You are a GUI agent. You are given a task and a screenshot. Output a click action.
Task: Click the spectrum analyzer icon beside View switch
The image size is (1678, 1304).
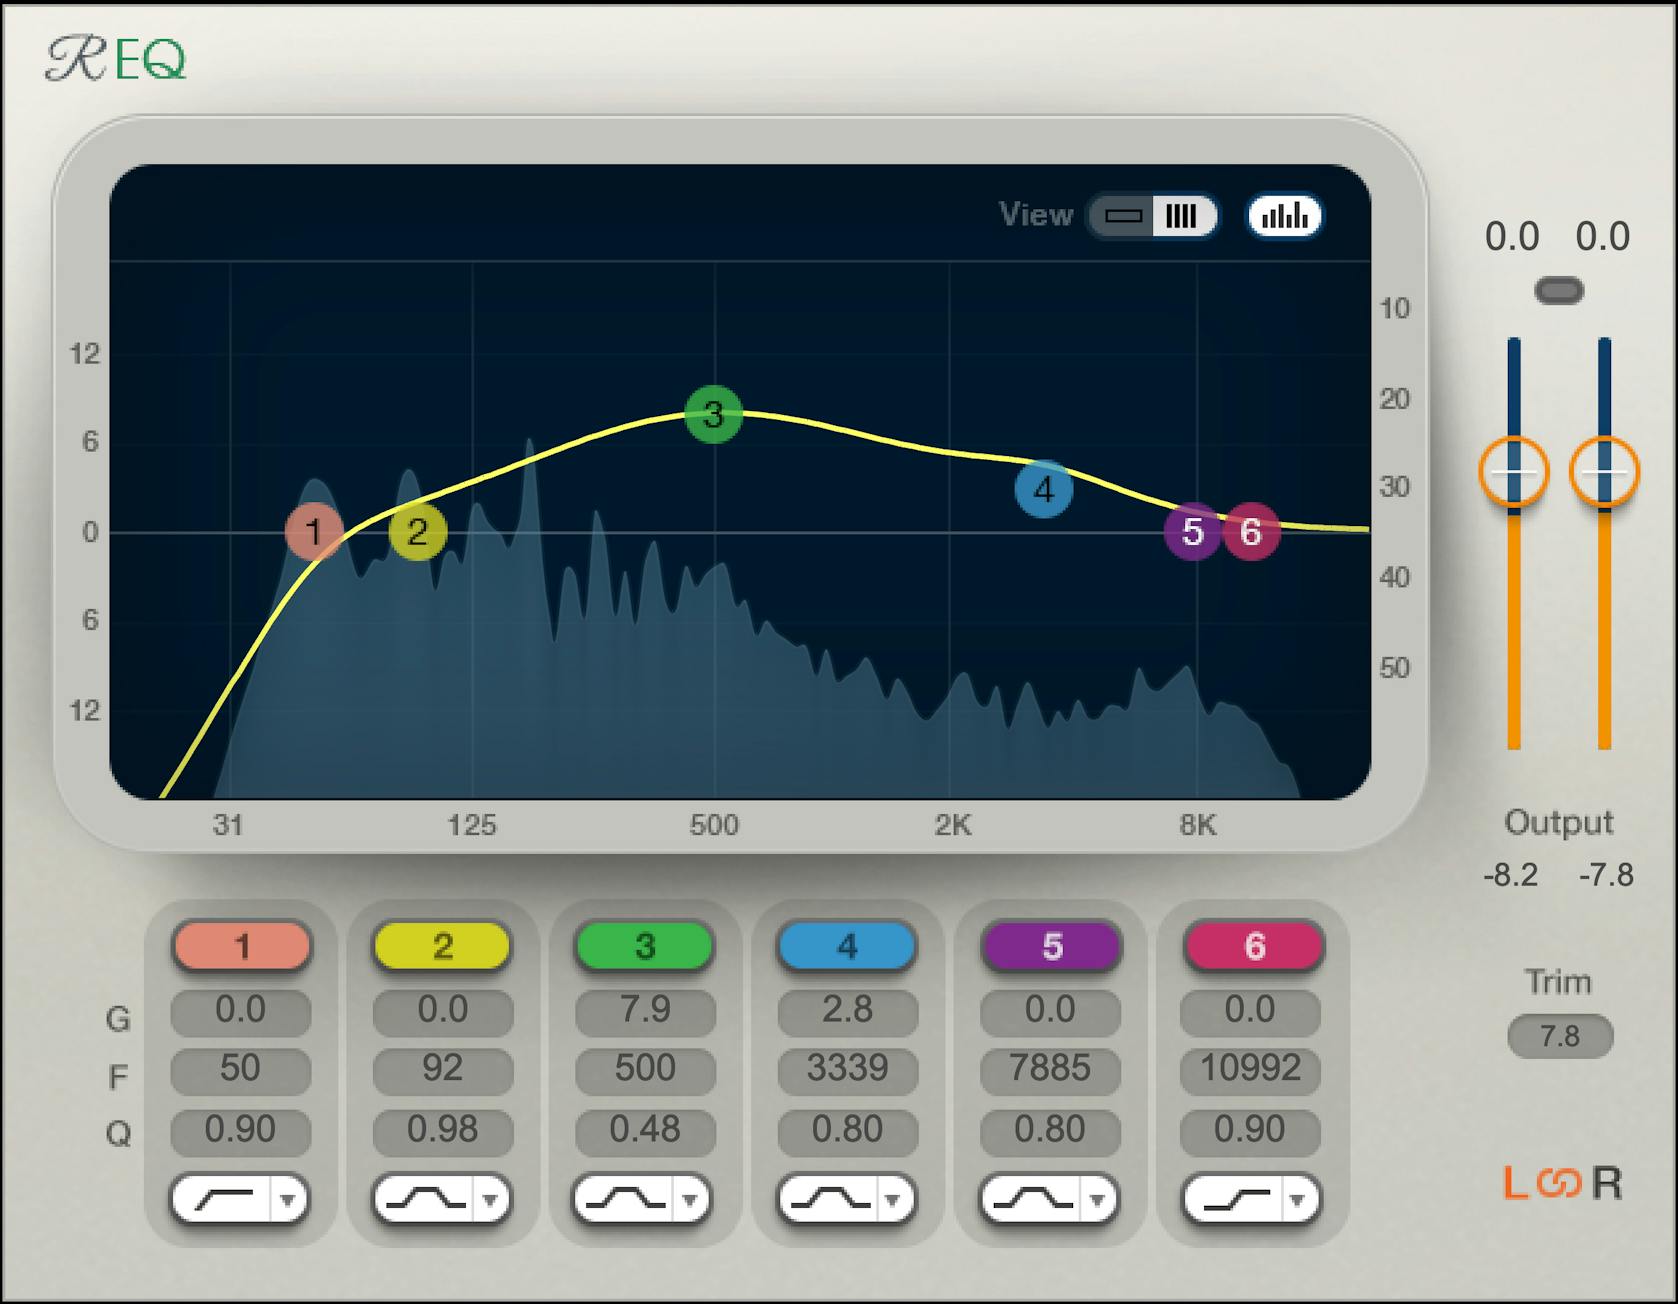1284,216
